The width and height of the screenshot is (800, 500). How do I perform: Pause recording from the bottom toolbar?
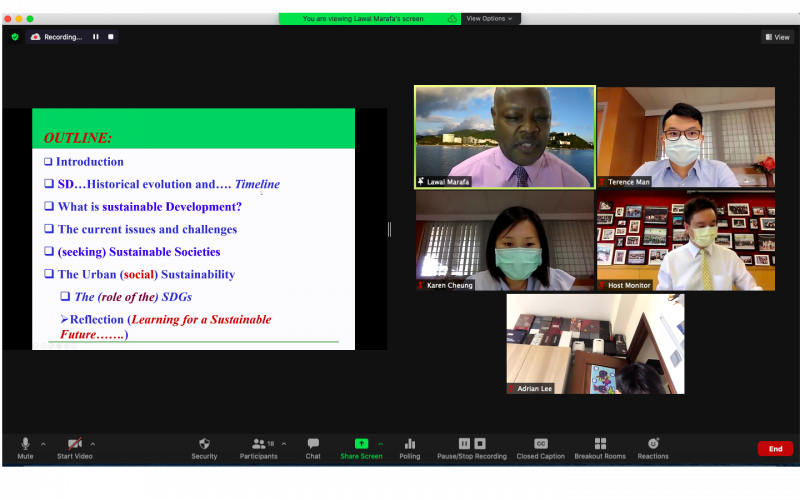tap(464, 443)
